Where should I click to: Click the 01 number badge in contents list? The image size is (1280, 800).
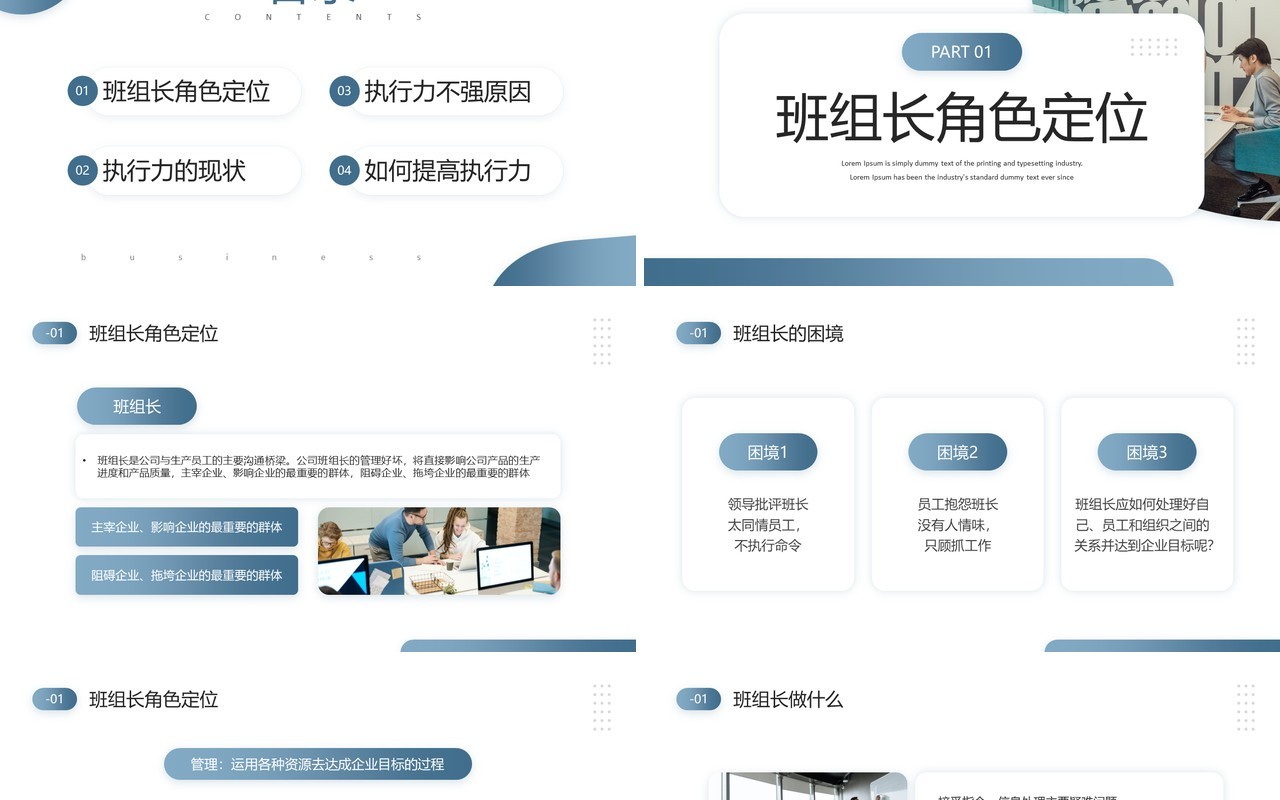click(x=82, y=91)
